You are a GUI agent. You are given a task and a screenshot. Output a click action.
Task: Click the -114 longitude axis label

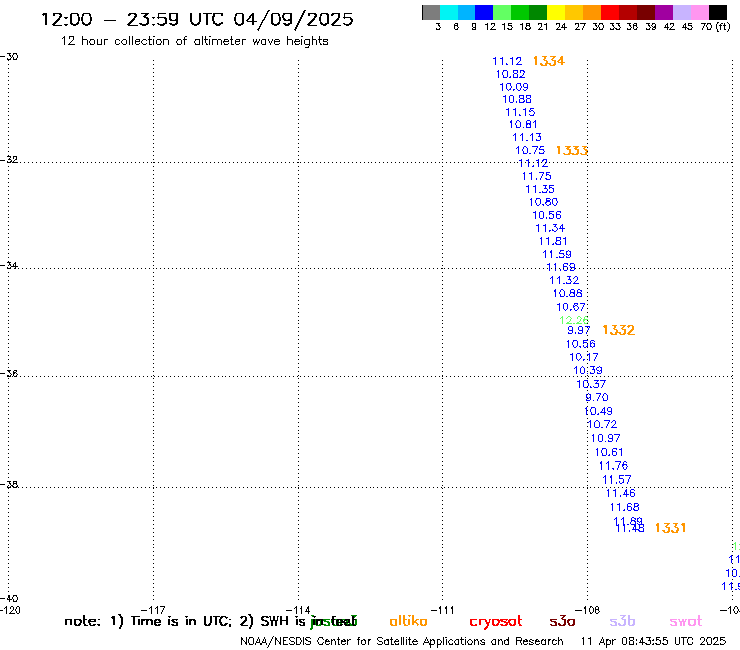(x=298, y=610)
